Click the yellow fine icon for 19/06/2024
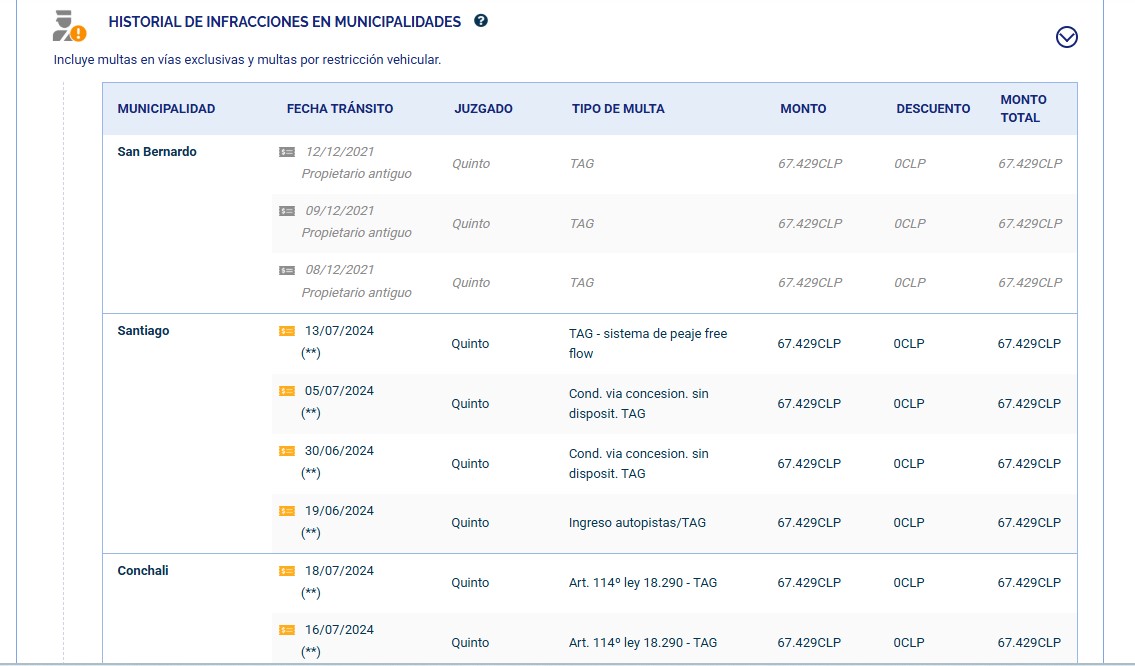This screenshot has height=666, width=1135. pos(287,511)
